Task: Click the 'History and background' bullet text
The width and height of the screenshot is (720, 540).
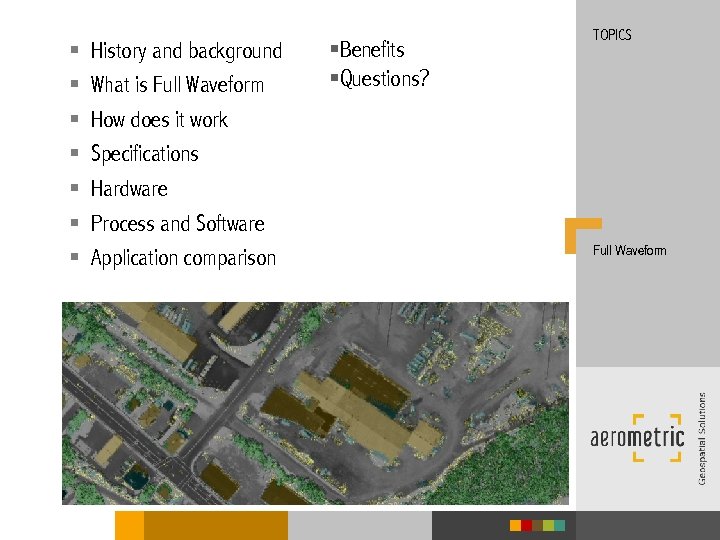Action: [186, 51]
